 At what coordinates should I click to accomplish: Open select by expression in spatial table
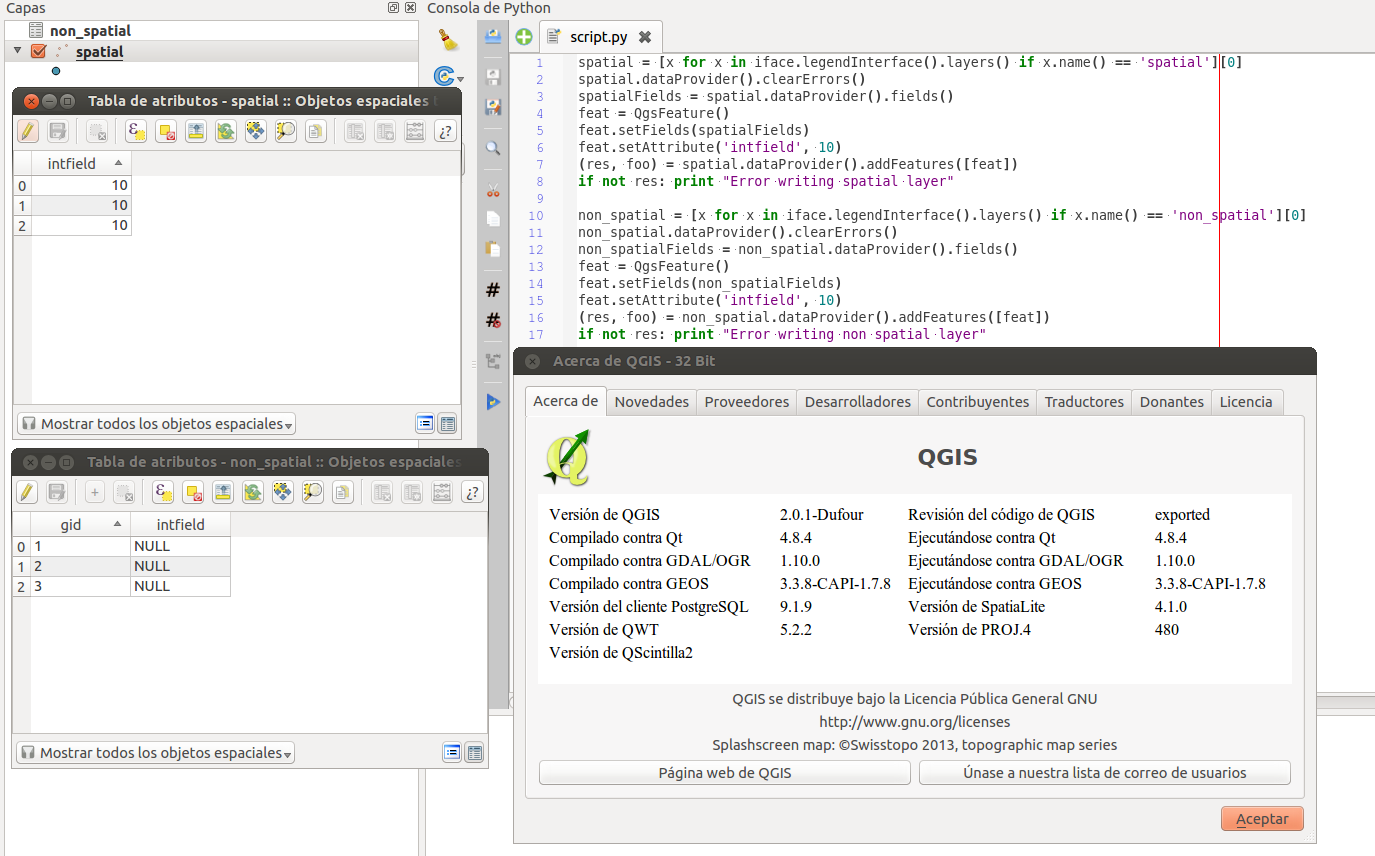[136, 131]
